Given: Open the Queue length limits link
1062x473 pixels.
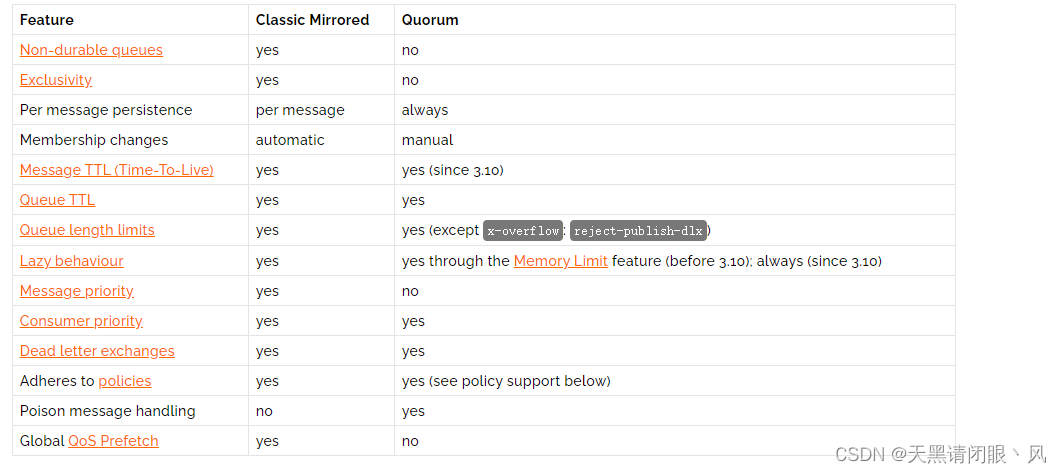Looking at the screenshot, I should point(87,230).
